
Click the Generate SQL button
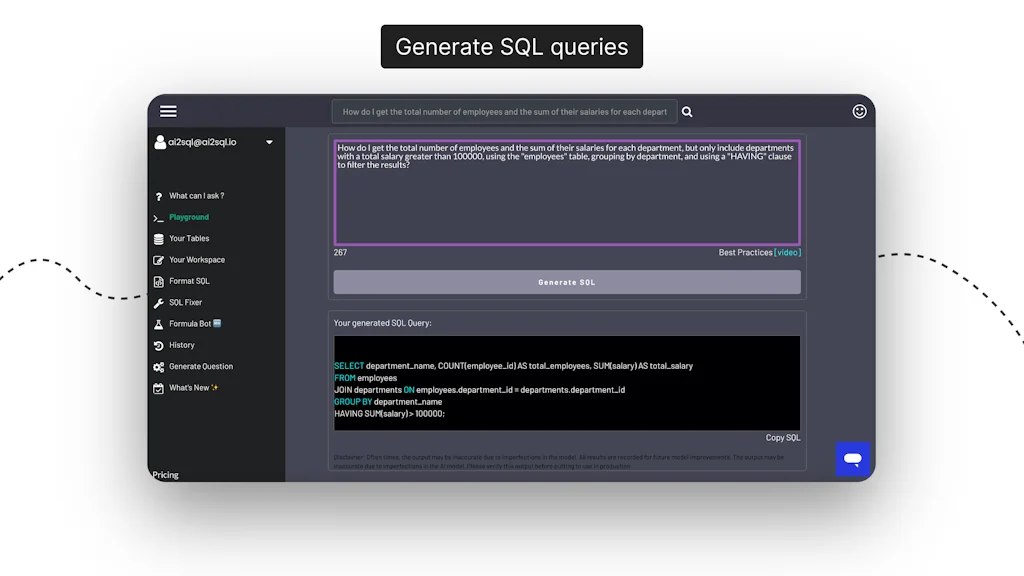567,282
